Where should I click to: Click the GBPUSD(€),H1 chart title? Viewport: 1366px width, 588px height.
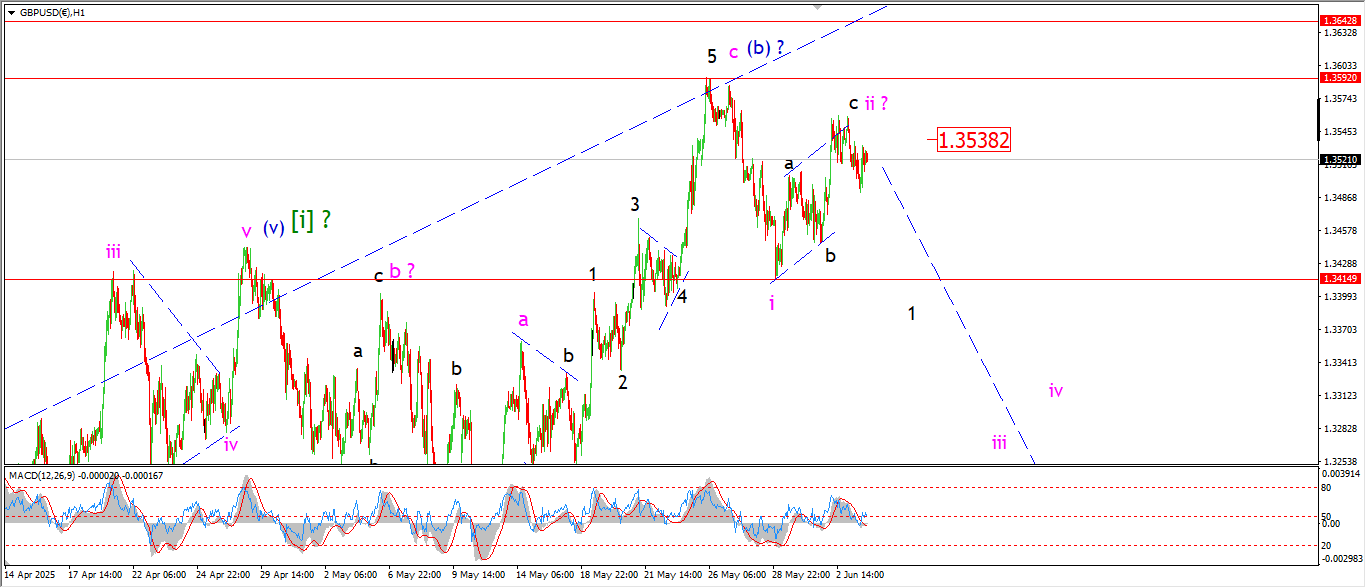(52, 12)
